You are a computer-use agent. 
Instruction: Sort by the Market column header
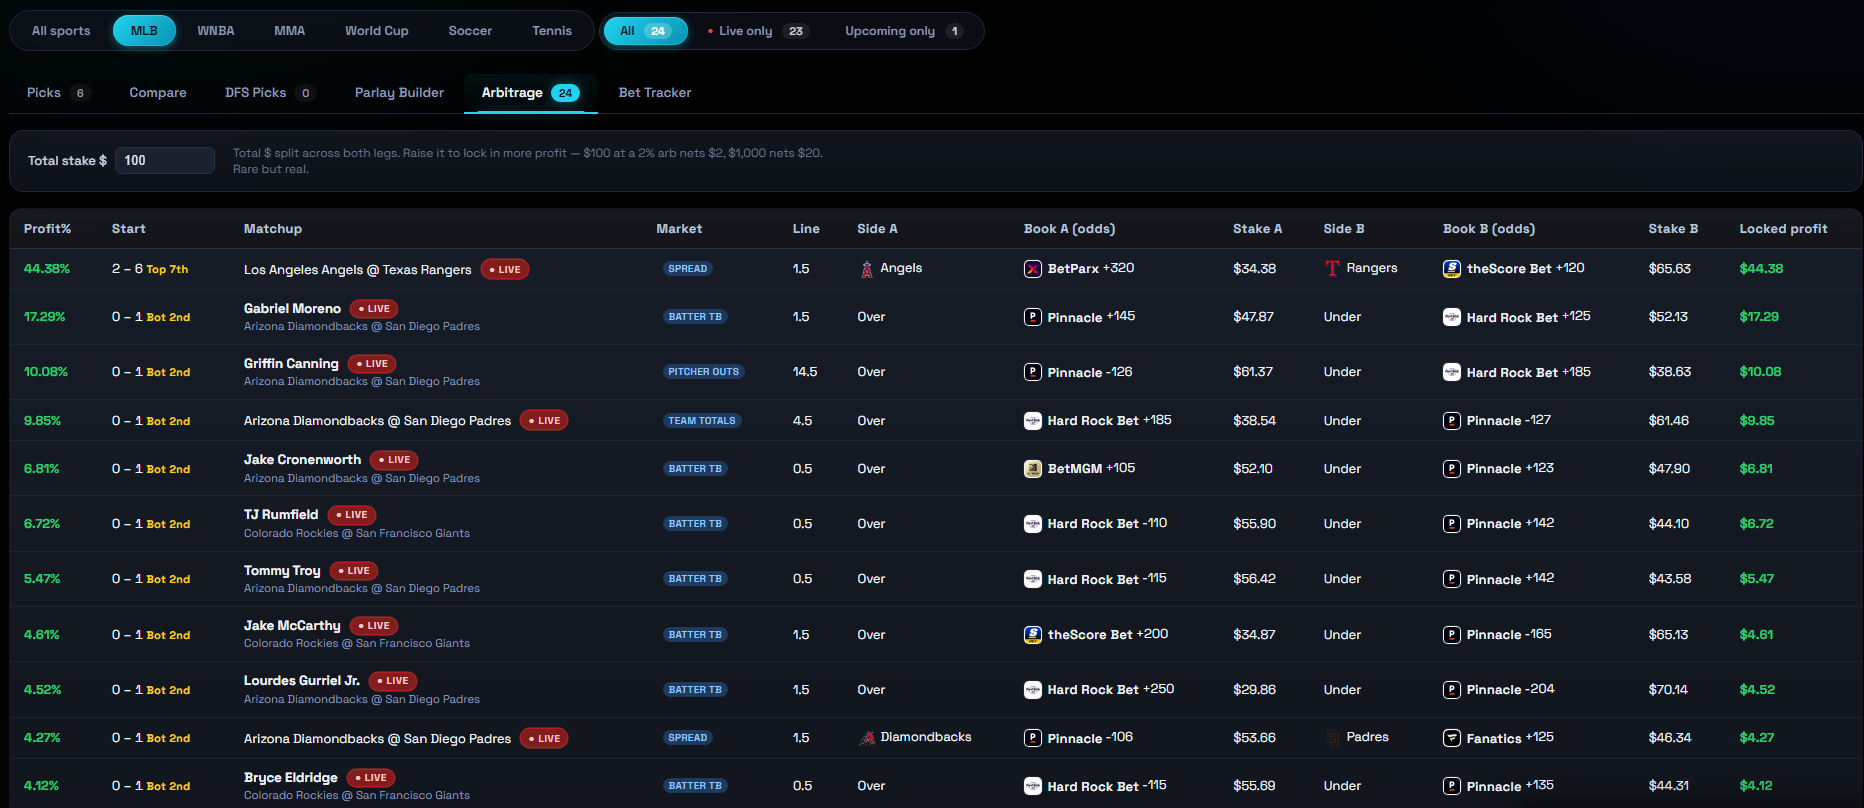(679, 229)
